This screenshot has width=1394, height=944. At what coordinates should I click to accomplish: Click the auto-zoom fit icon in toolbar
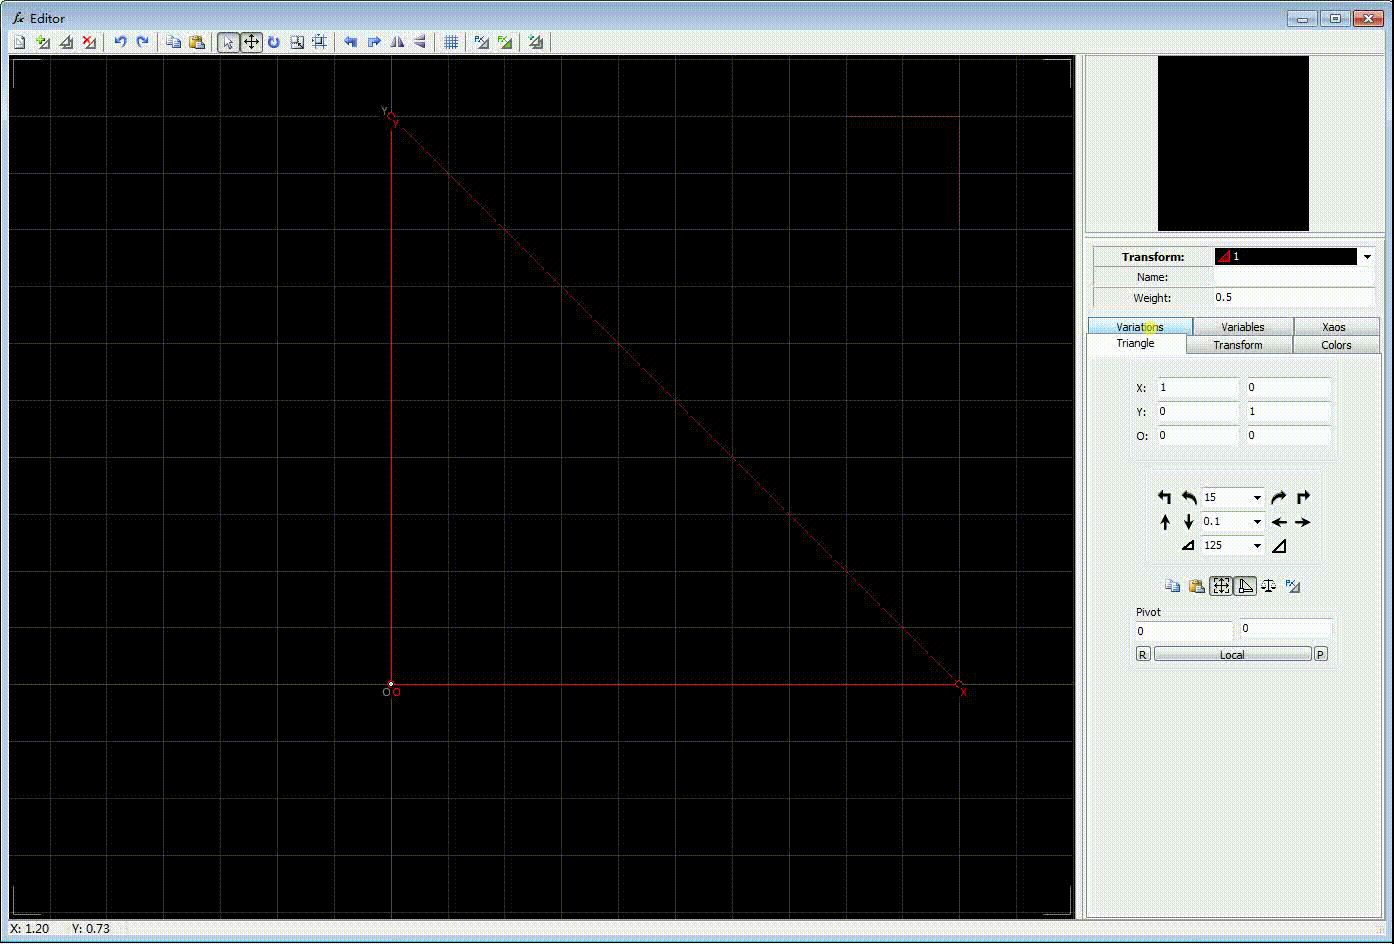click(319, 42)
